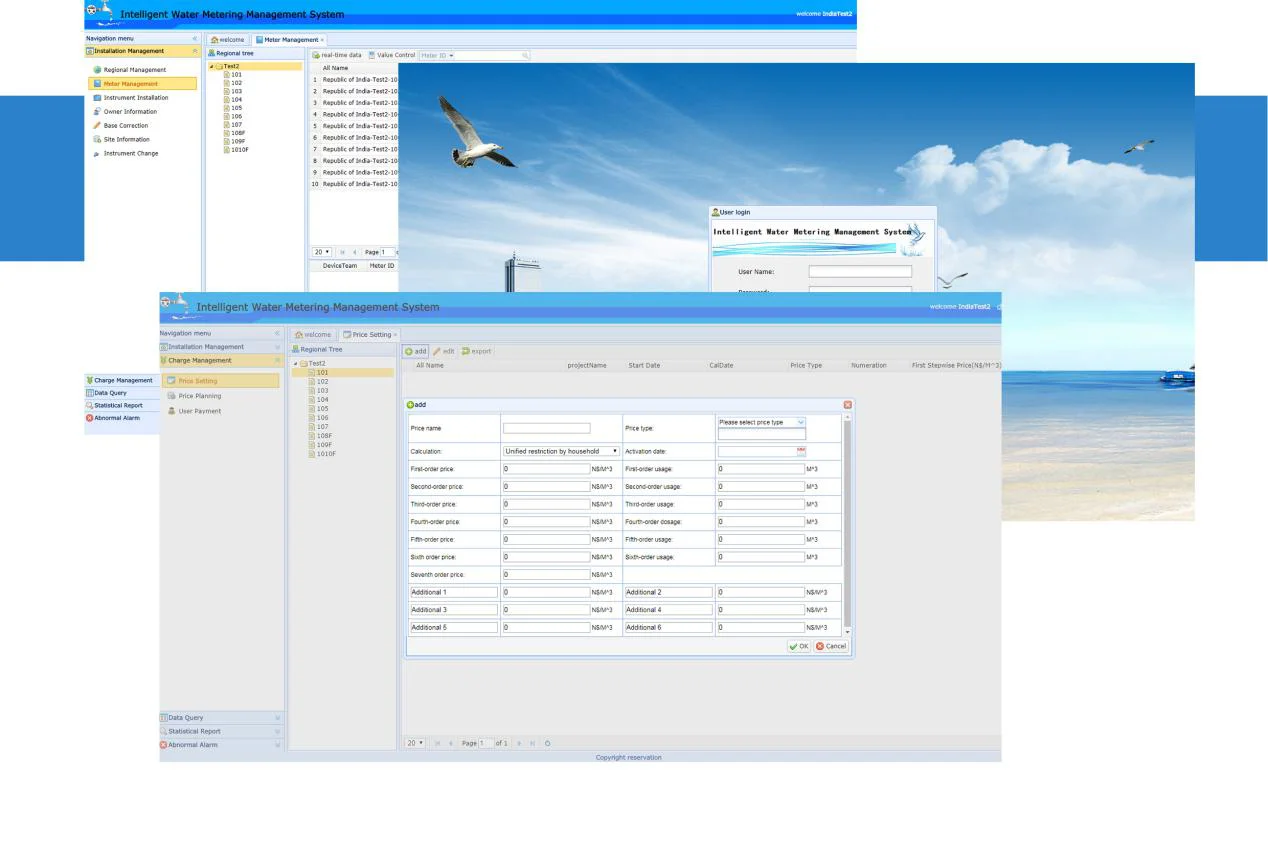1268x849 pixels.
Task: Click Statistical Report in the floating menu
Action: pyautogui.click(x=121, y=405)
